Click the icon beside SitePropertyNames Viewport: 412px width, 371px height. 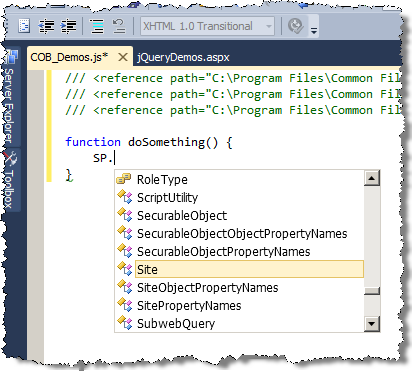[x=125, y=305]
